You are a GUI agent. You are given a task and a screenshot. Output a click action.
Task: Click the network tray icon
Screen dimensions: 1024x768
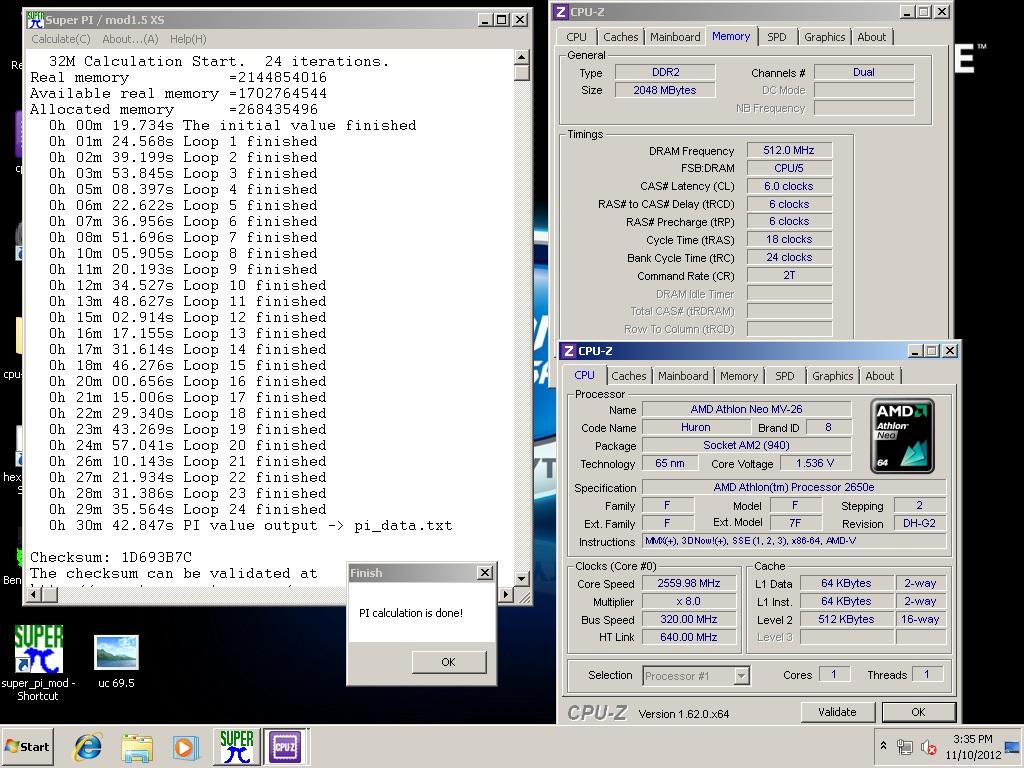tap(904, 746)
